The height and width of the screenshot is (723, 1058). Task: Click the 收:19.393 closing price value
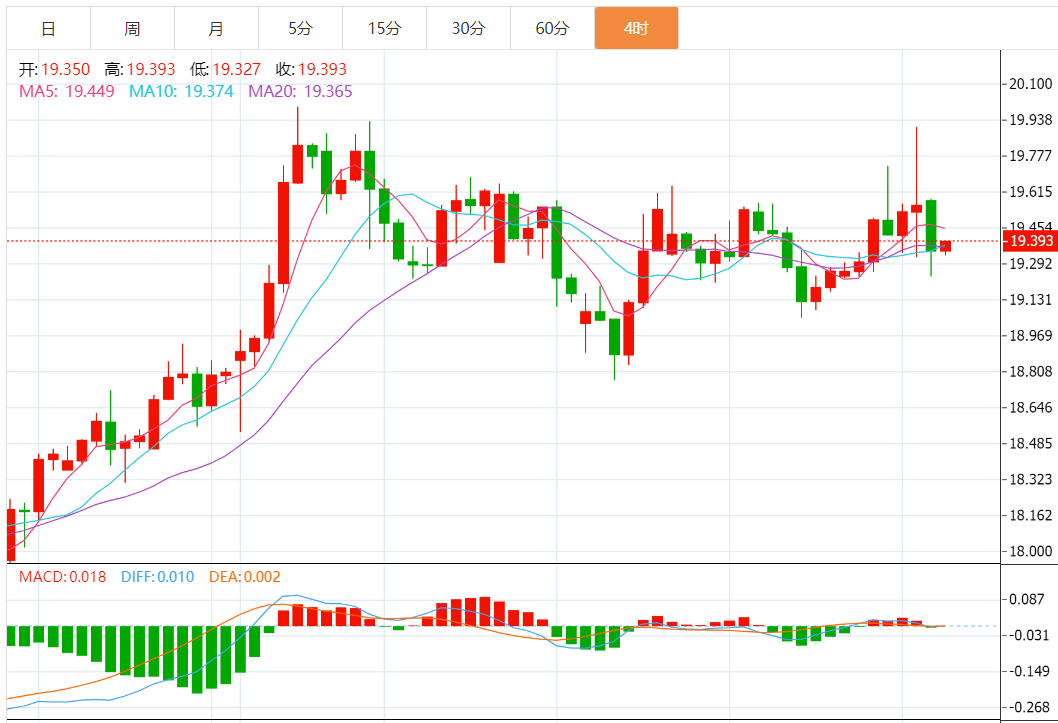click(x=311, y=69)
